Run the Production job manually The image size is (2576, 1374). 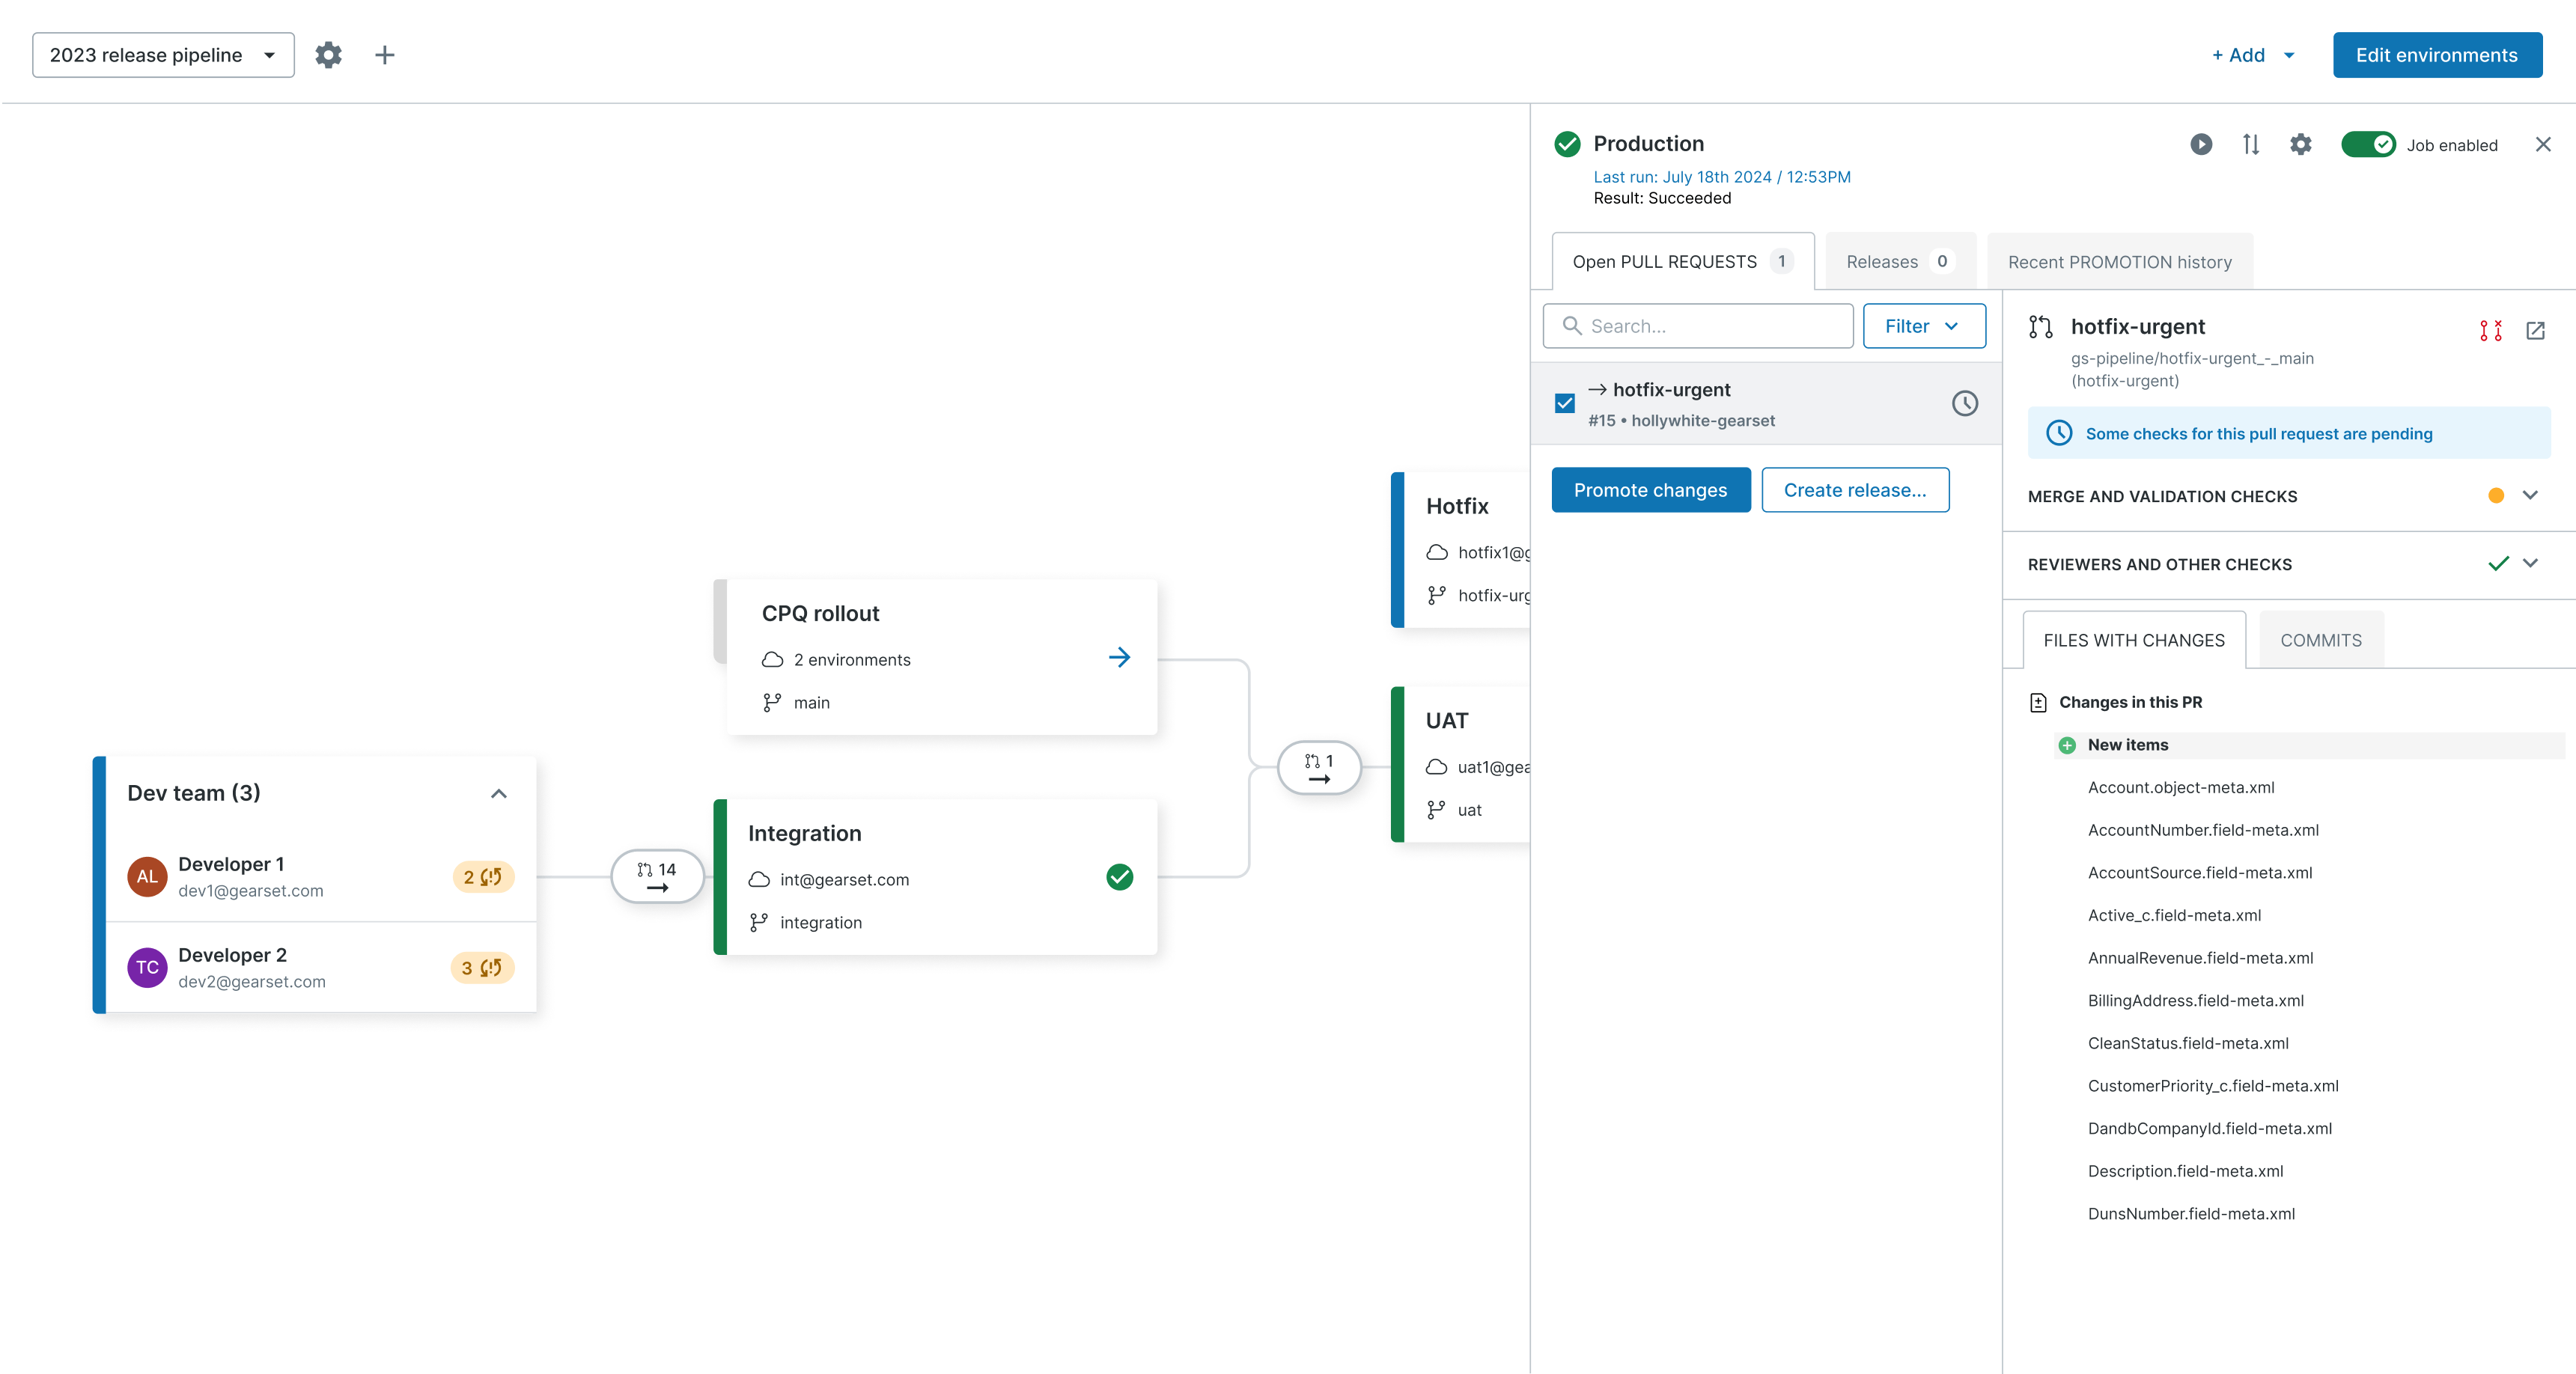(x=2201, y=144)
